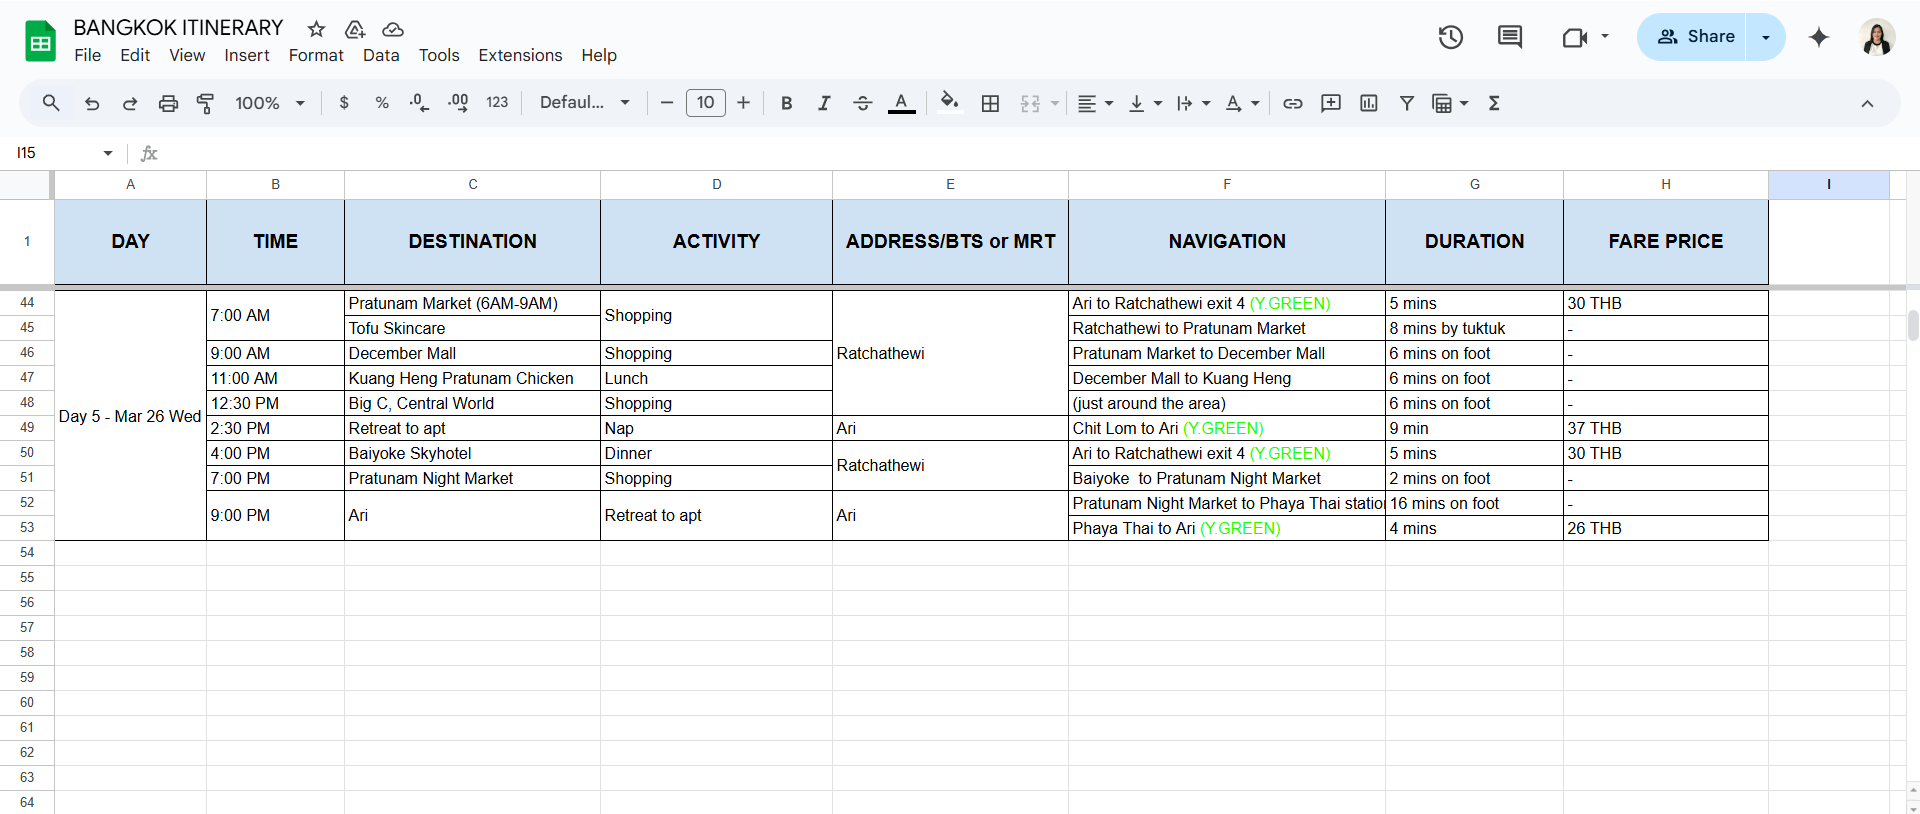Print the spreadsheet

(x=168, y=103)
